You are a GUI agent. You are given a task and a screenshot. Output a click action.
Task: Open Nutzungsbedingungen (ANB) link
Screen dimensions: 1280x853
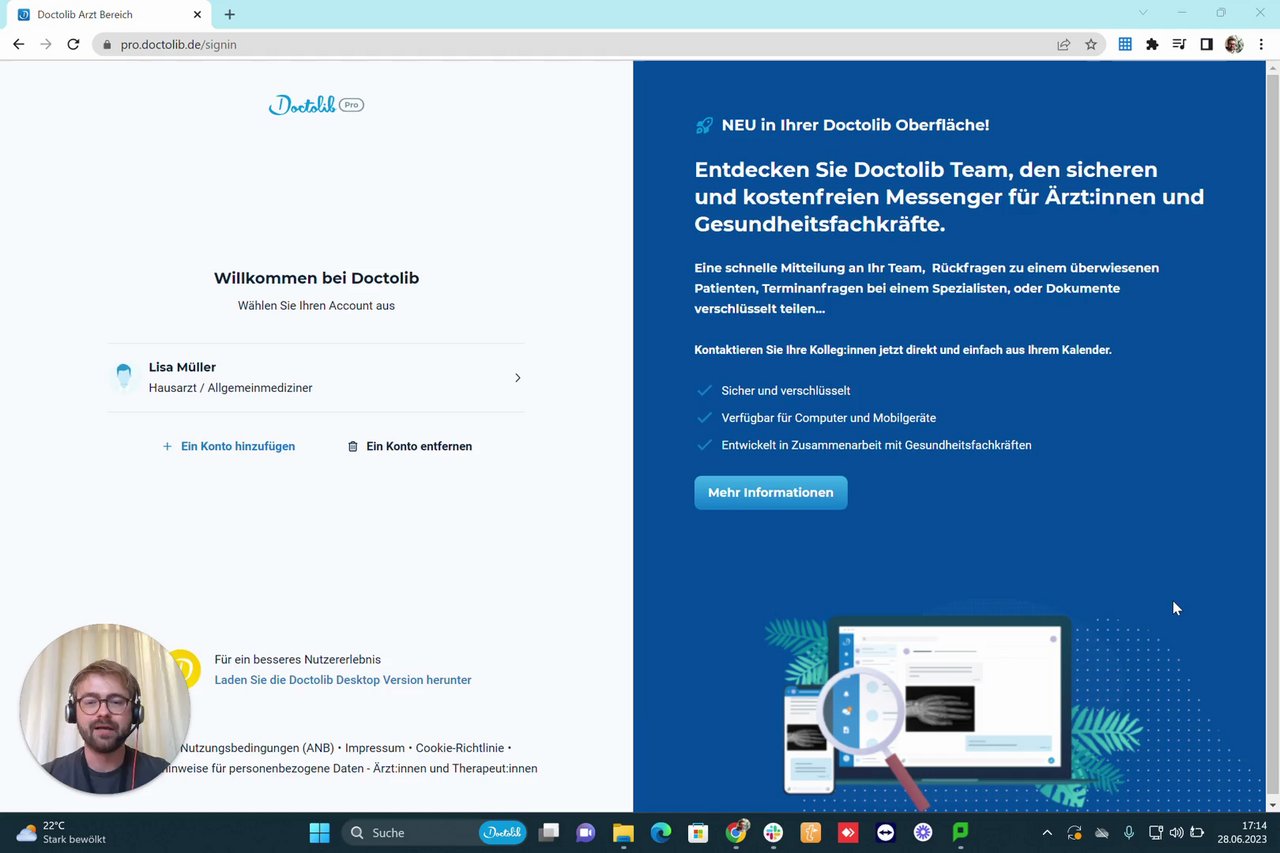pos(257,748)
